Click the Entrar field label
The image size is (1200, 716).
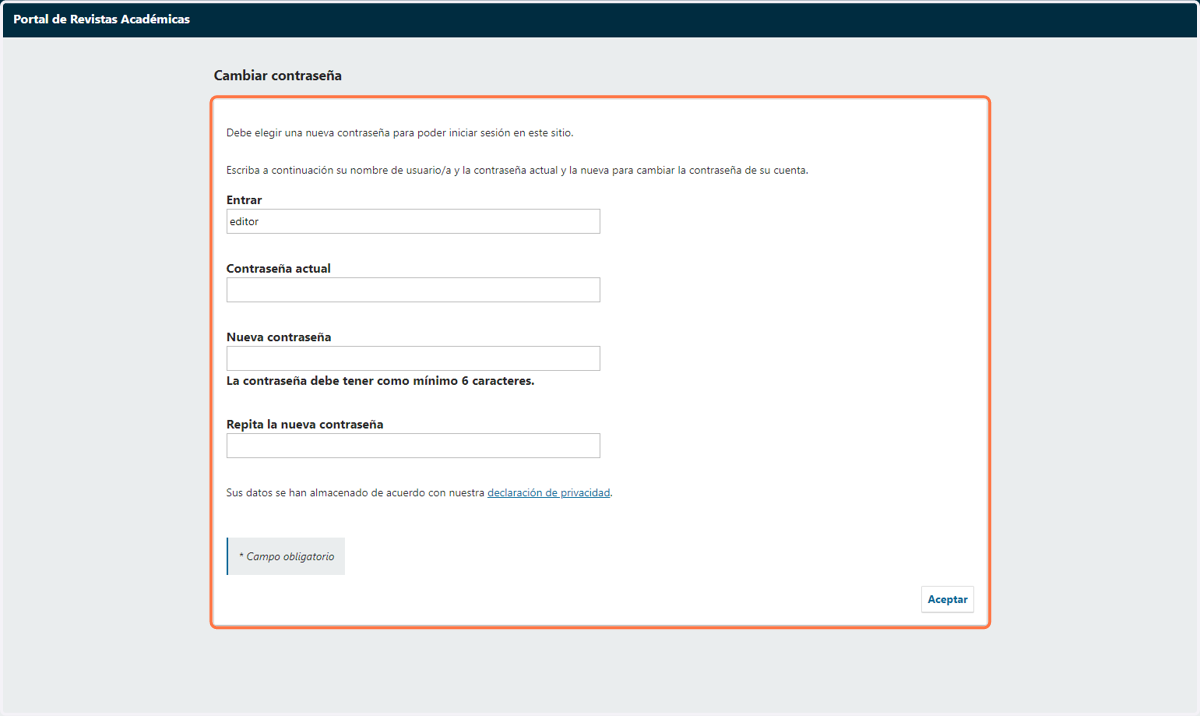[x=244, y=200]
